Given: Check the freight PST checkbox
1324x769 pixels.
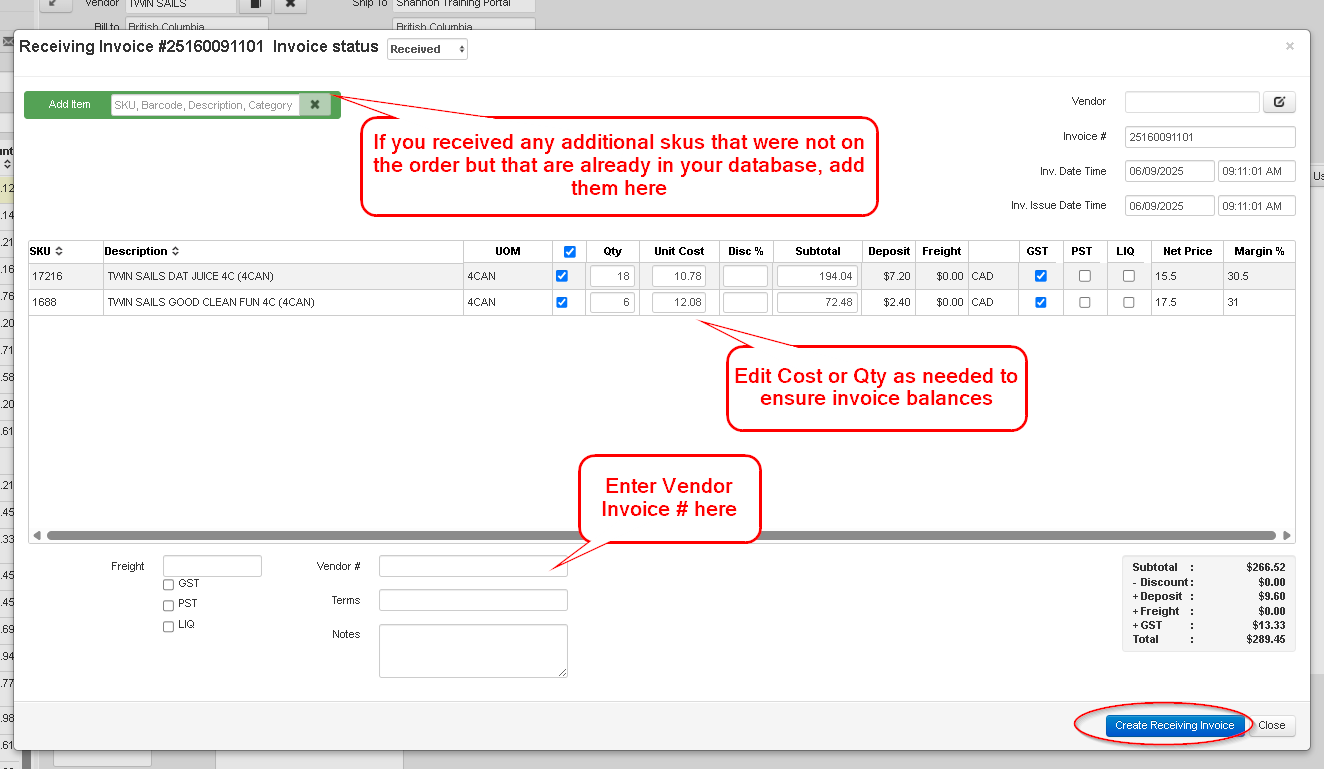Looking at the screenshot, I should [169, 605].
